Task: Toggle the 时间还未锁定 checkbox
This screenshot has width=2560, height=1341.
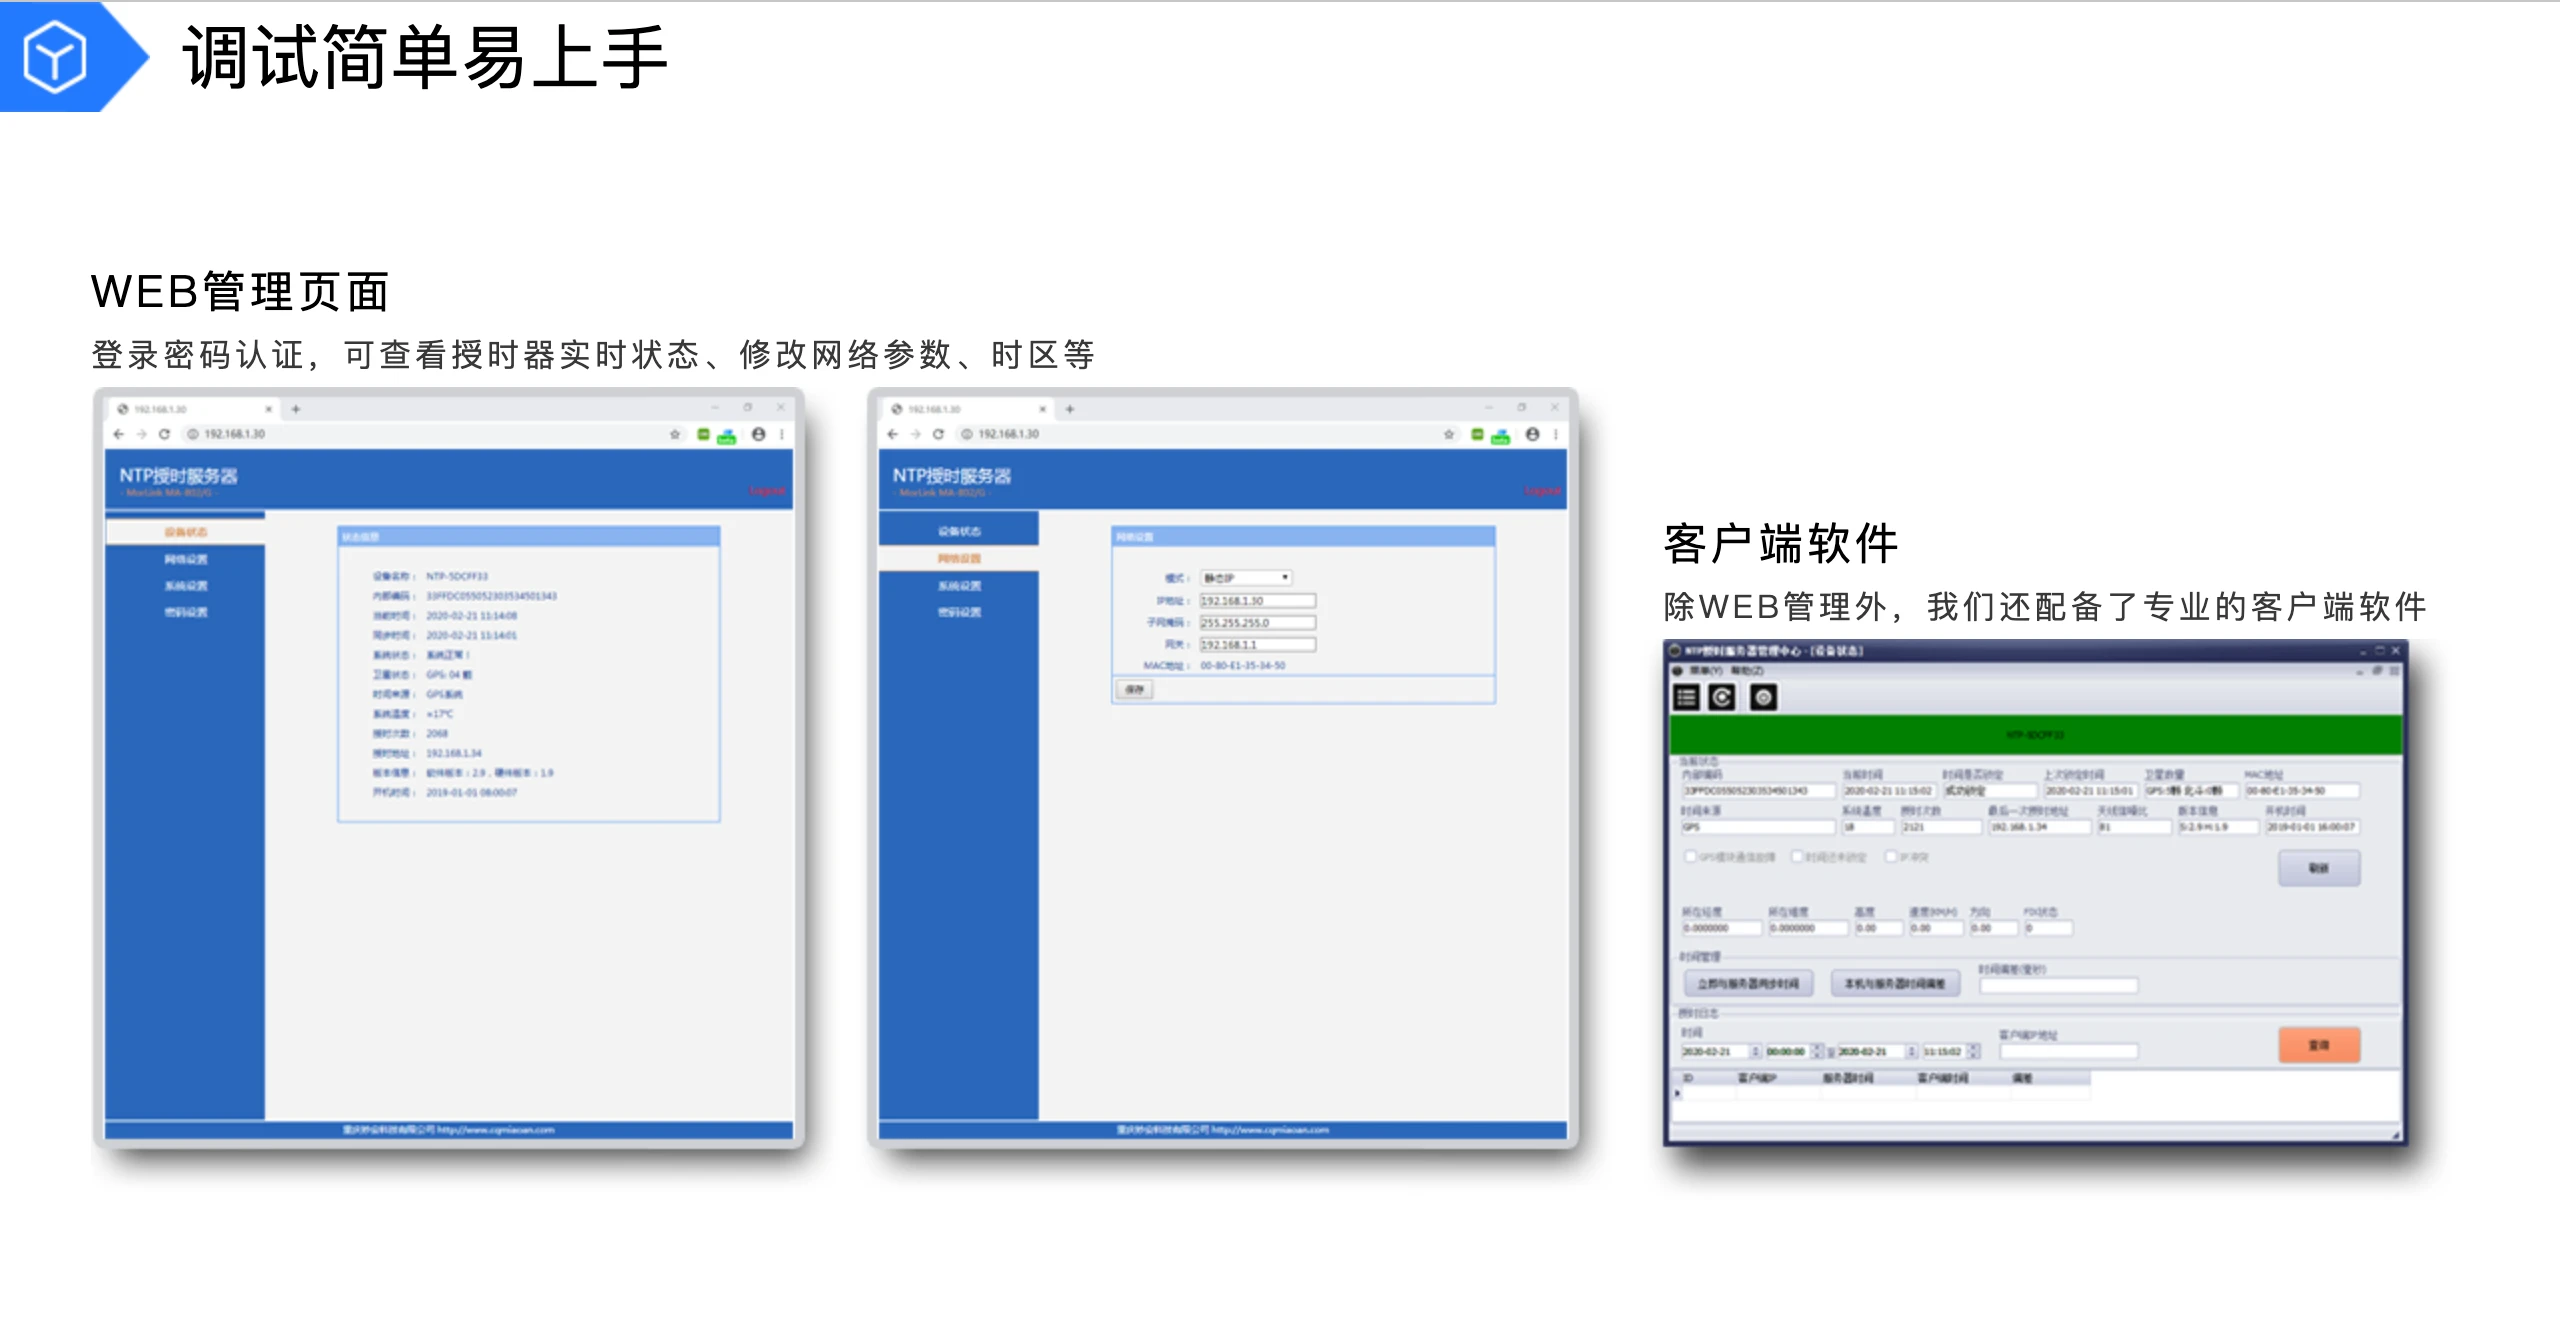Action: click(1797, 856)
